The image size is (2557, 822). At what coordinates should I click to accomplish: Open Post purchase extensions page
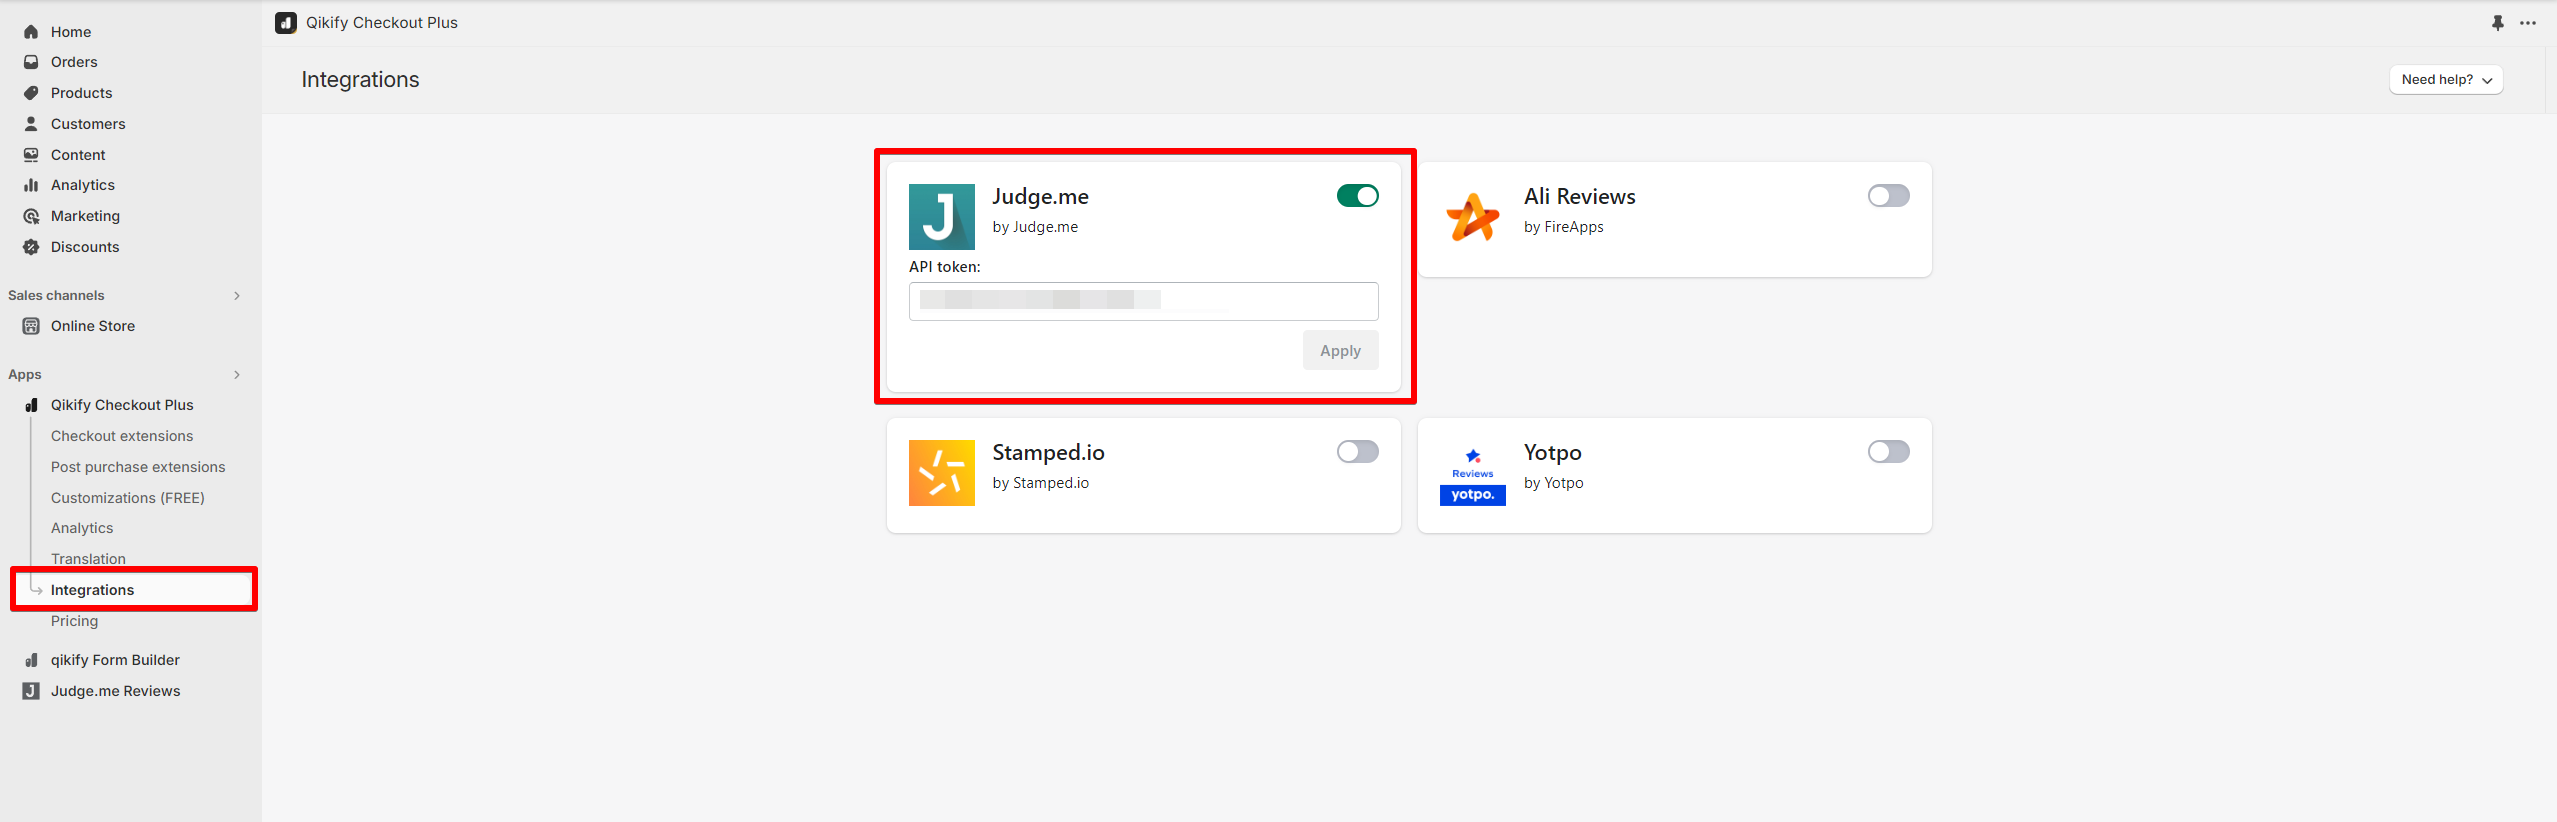coord(138,467)
